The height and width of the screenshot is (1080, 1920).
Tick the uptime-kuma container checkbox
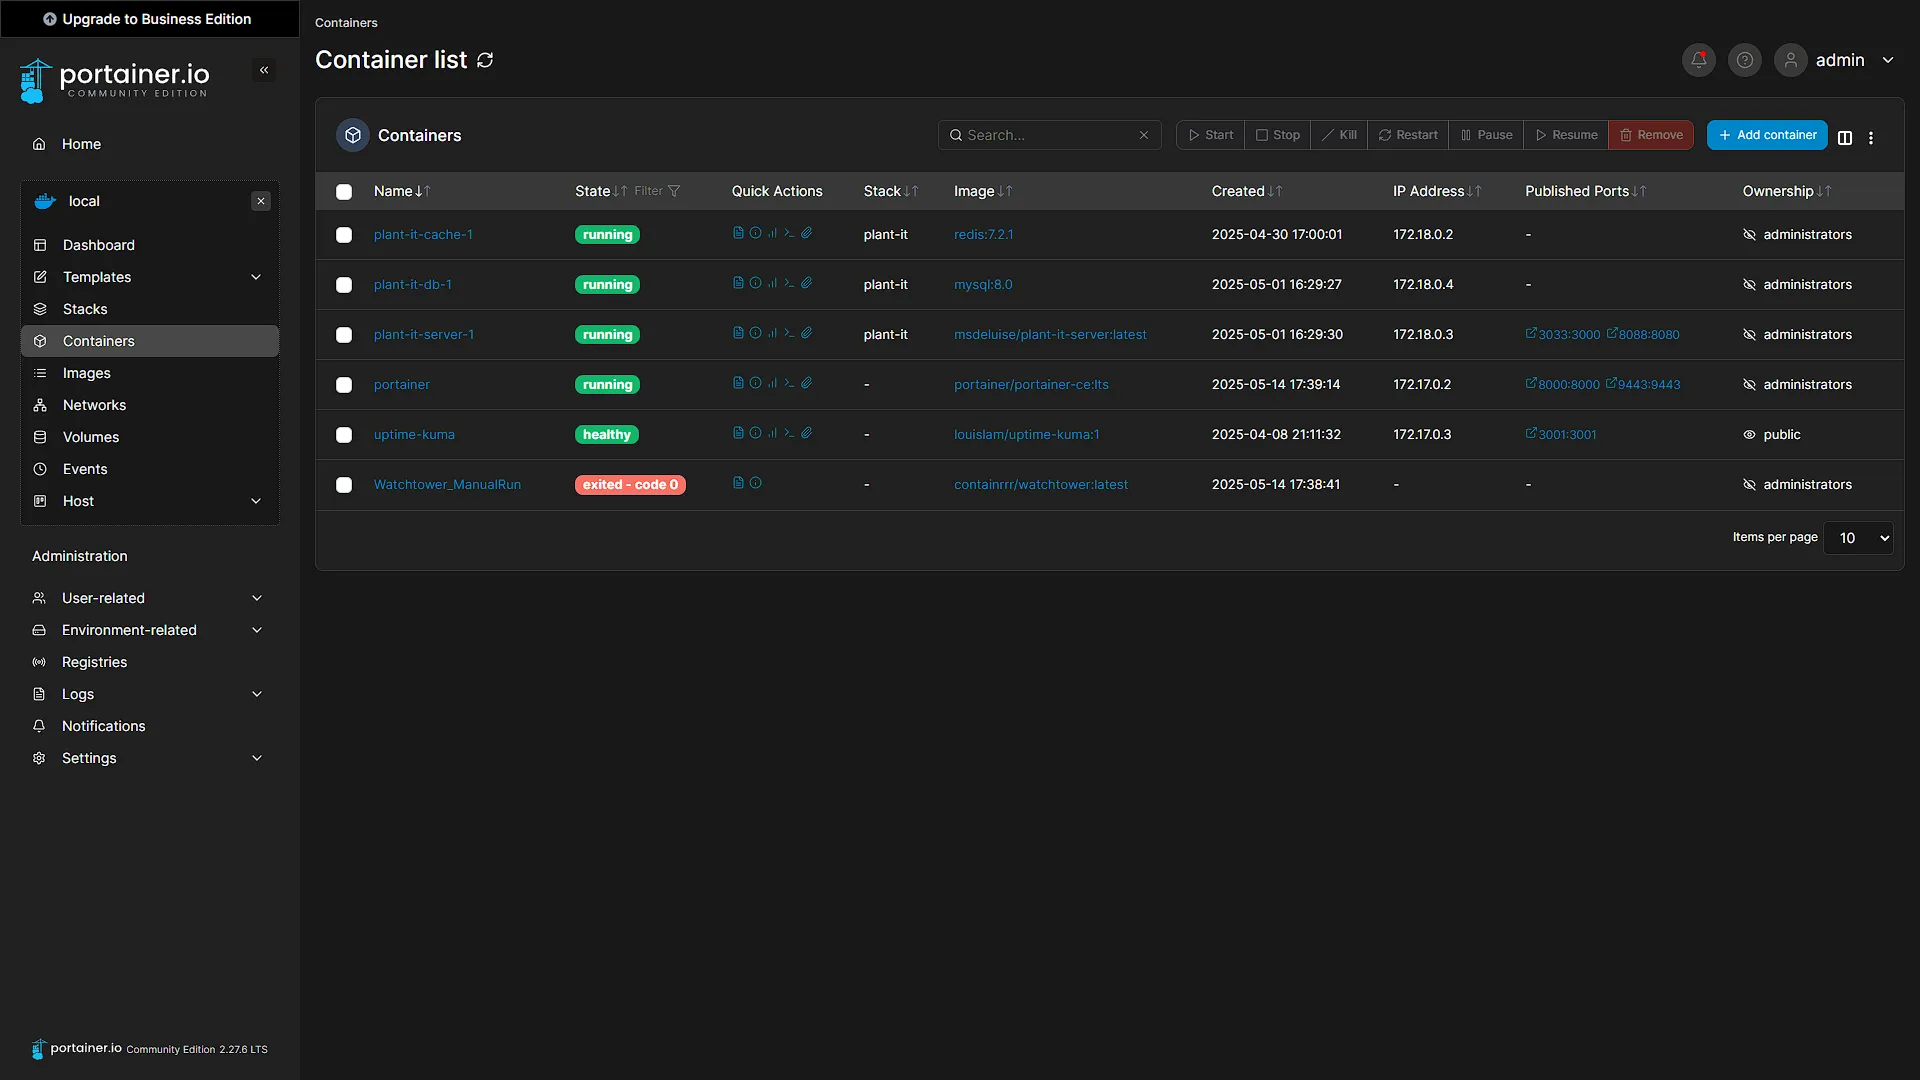(344, 435)
